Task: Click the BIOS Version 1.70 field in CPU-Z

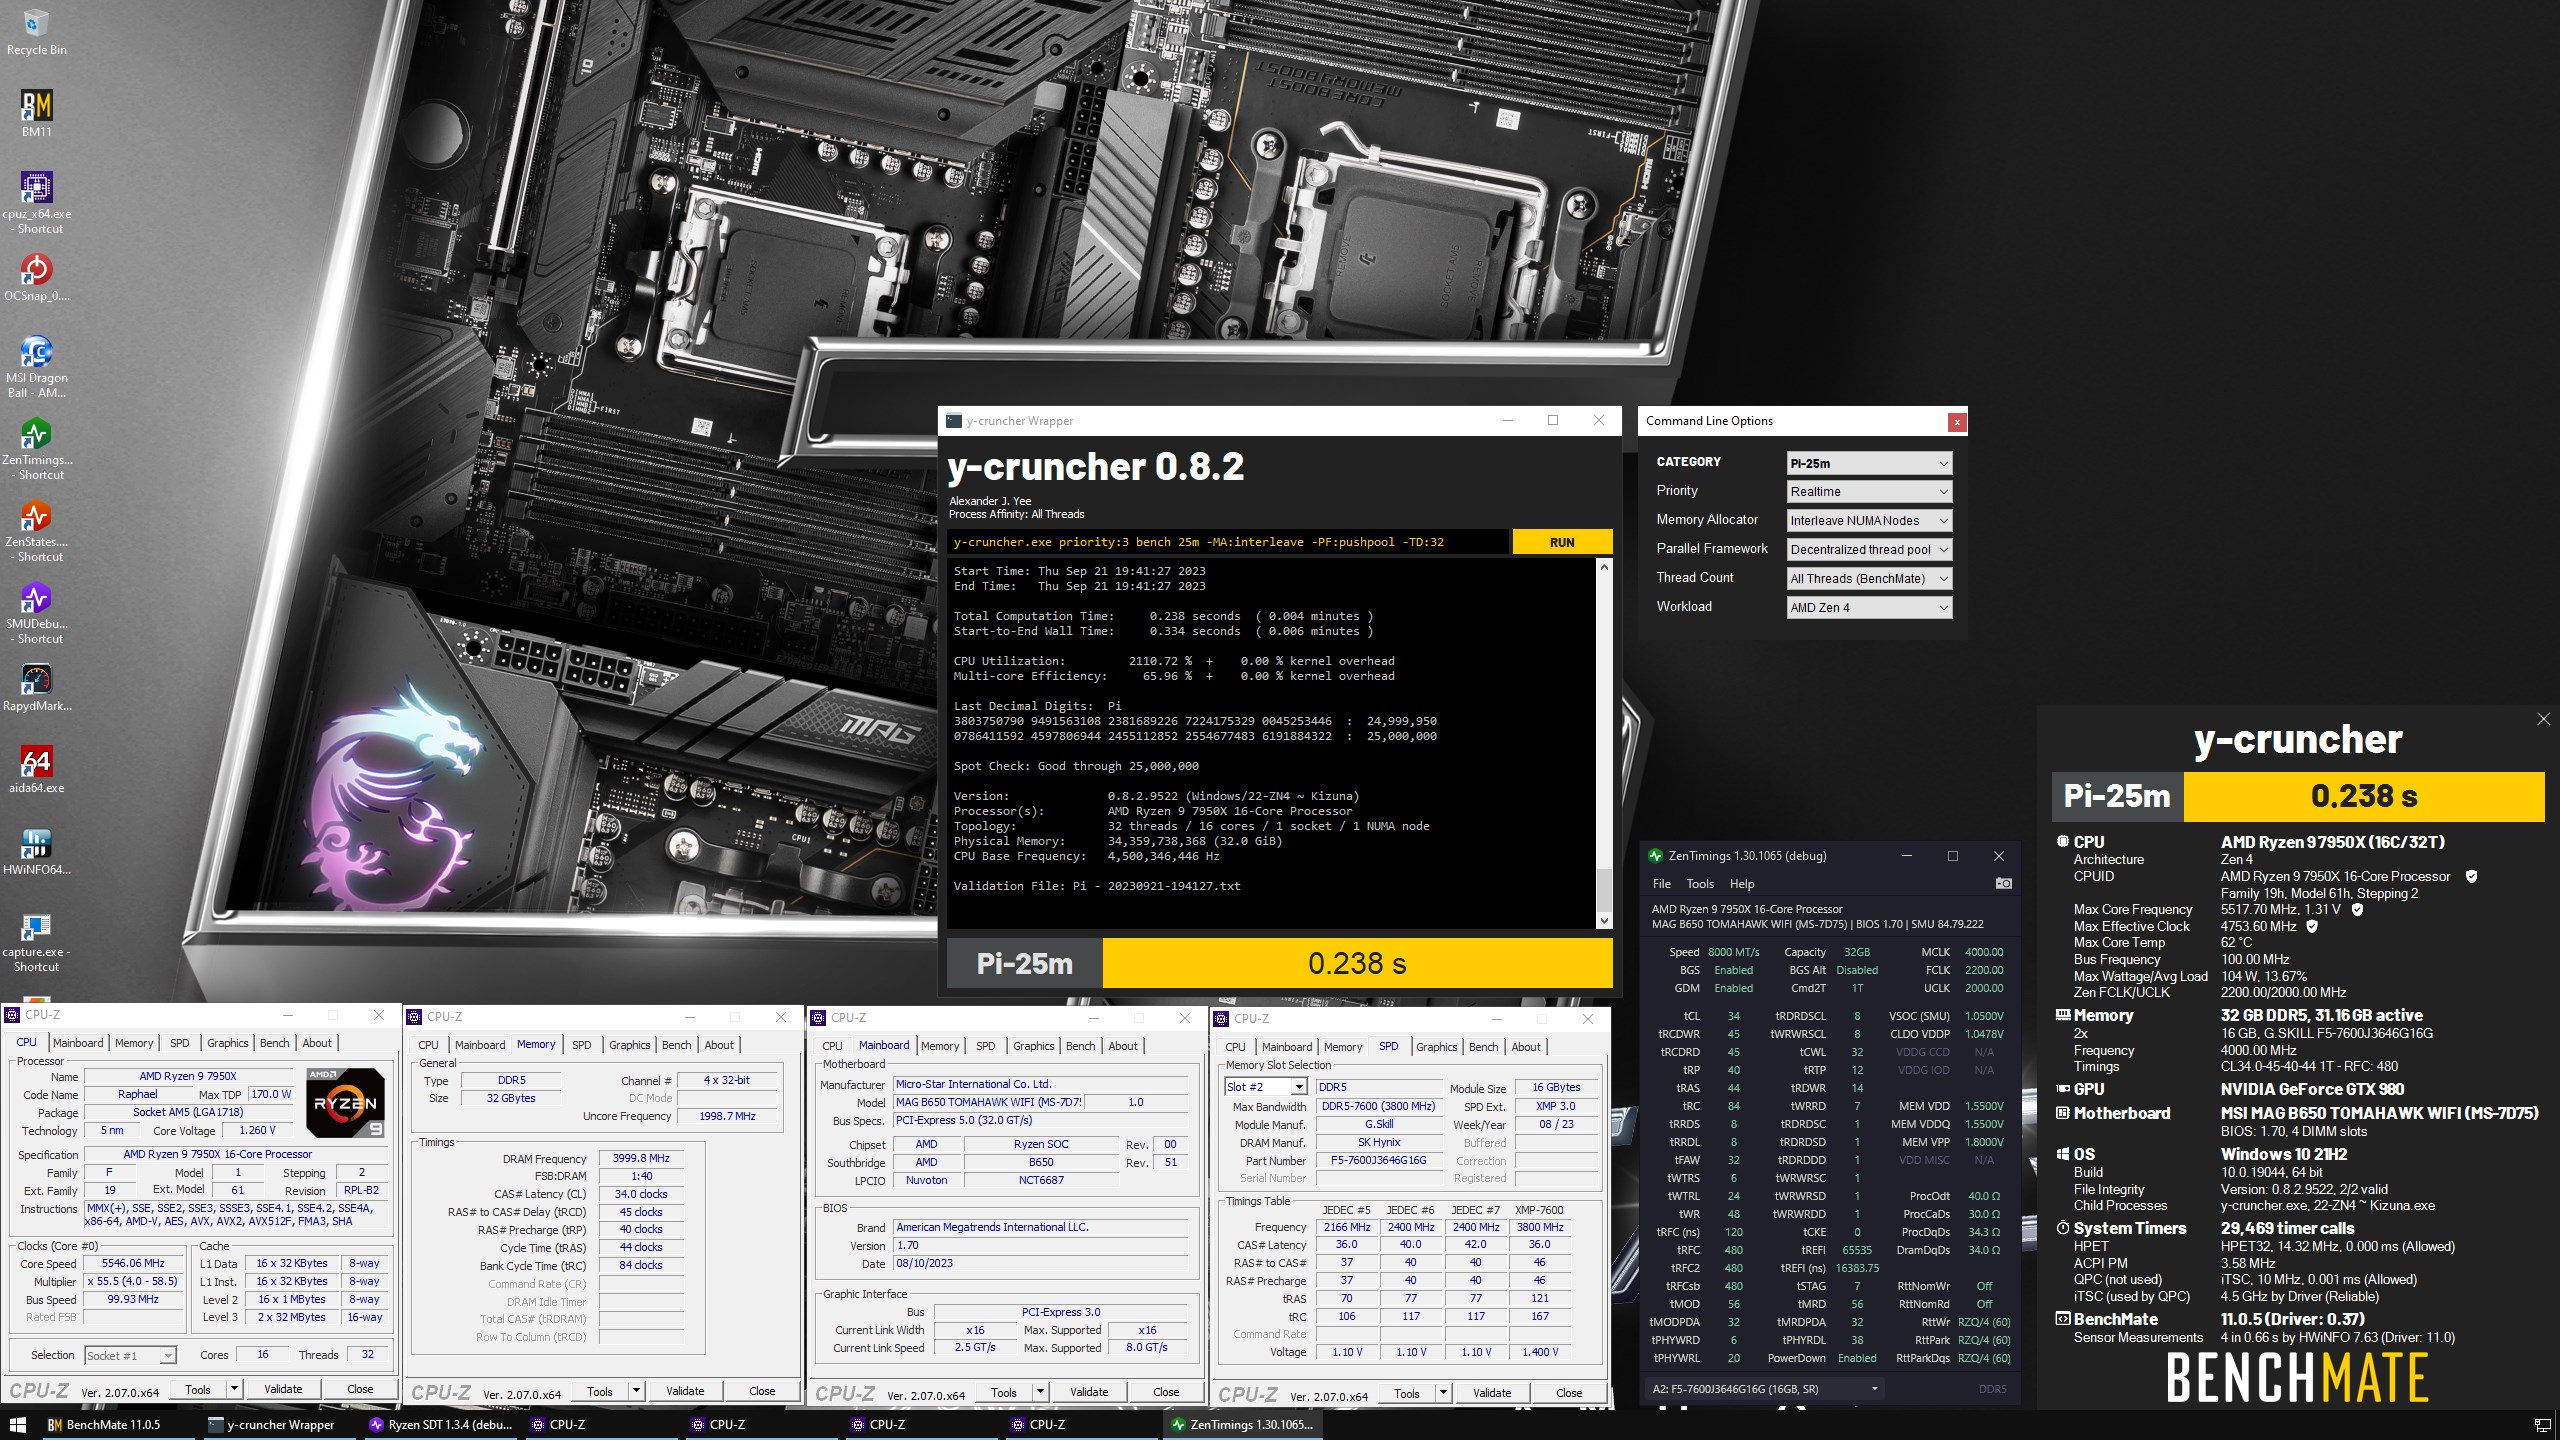Action: coord(1040,1245)
